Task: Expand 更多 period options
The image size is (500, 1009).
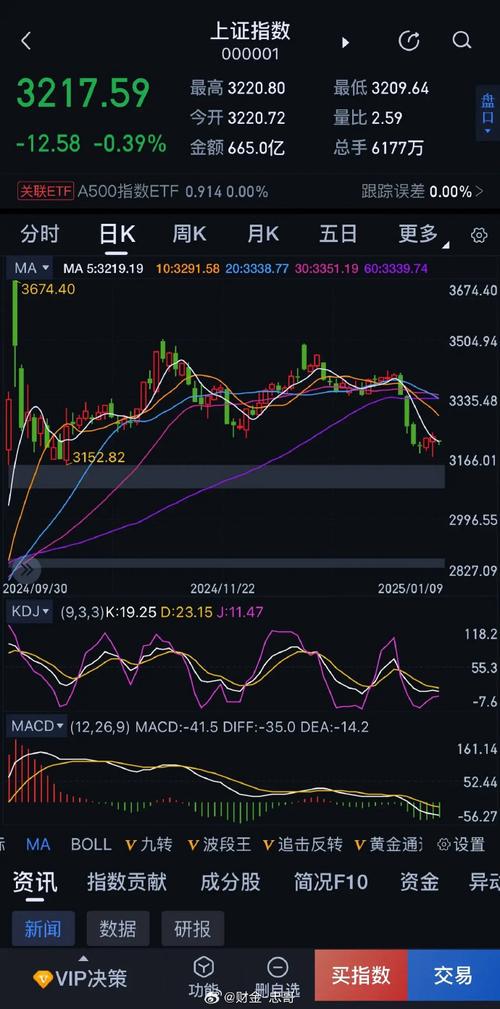Action: coord(423,234)
